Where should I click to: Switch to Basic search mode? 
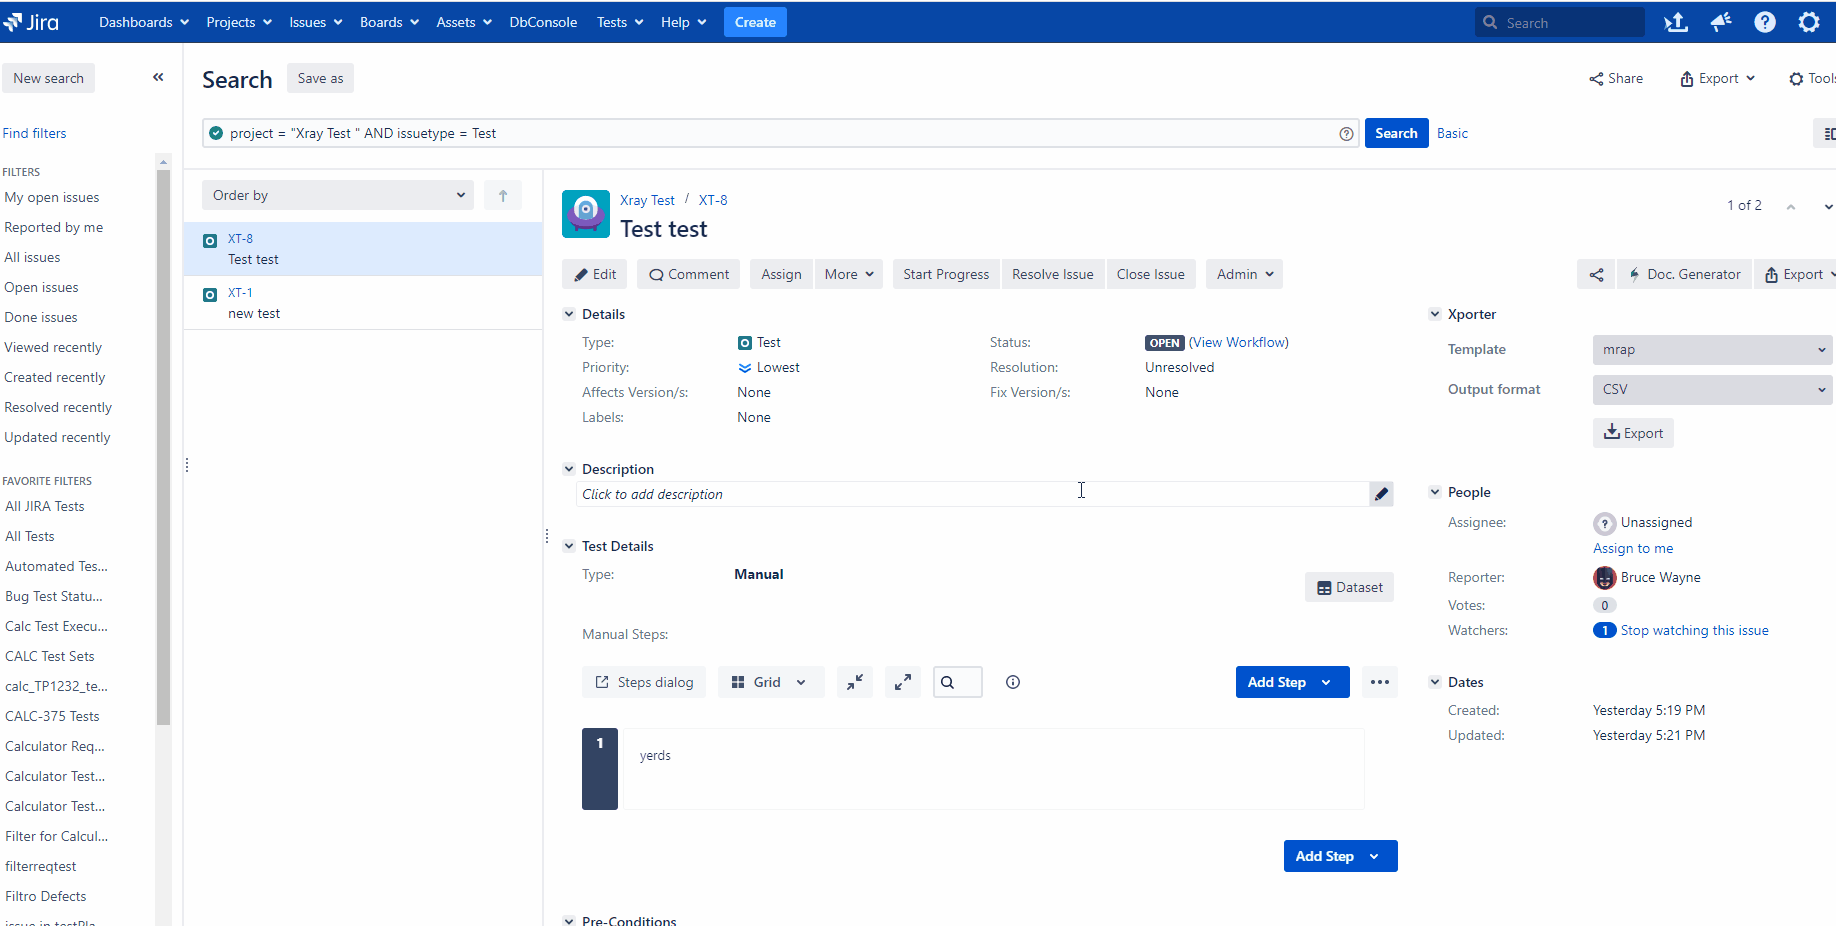[1452, 132]
